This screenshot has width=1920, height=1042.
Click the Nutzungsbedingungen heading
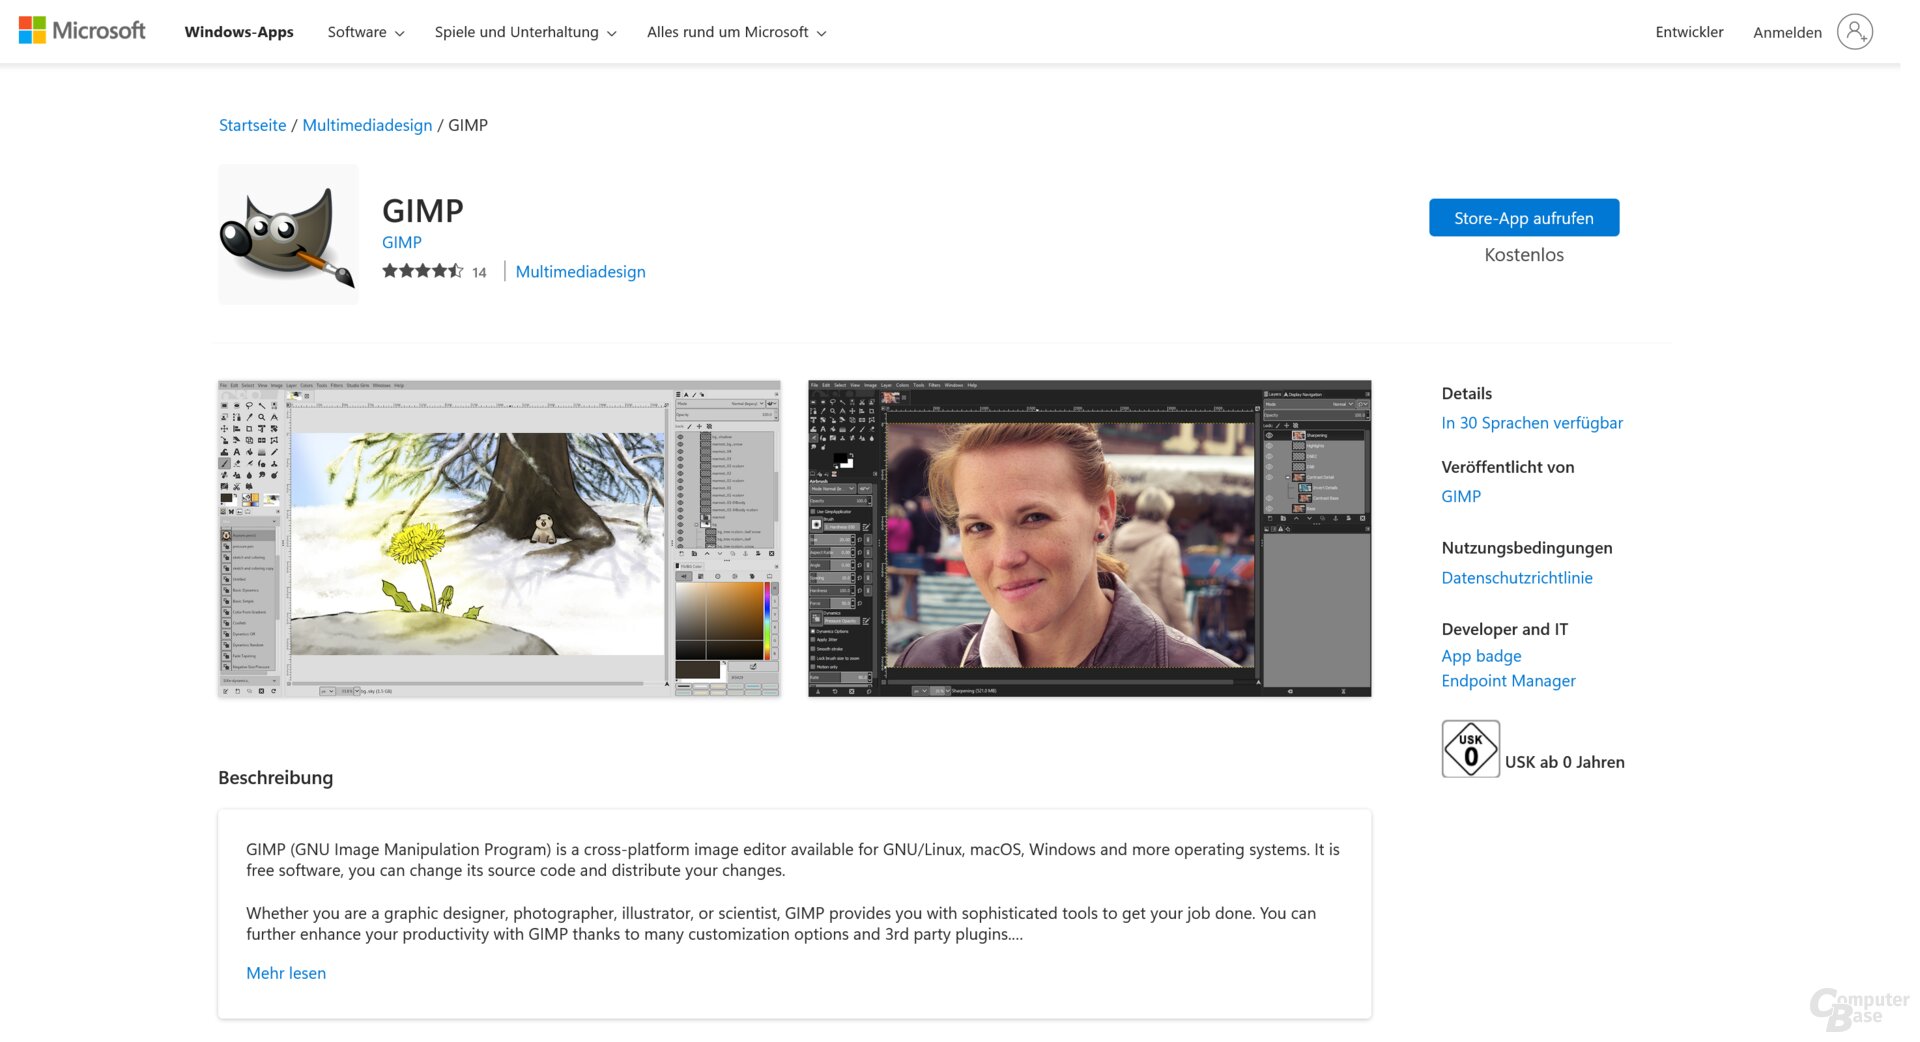coord(1527,548)
